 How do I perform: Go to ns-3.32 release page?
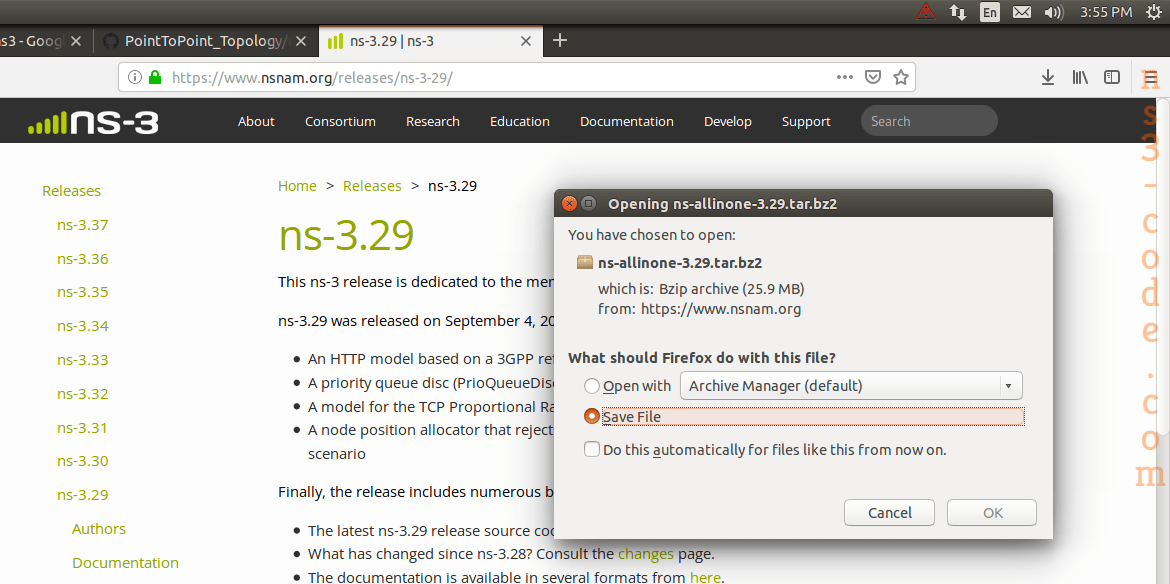pos(83,394)
